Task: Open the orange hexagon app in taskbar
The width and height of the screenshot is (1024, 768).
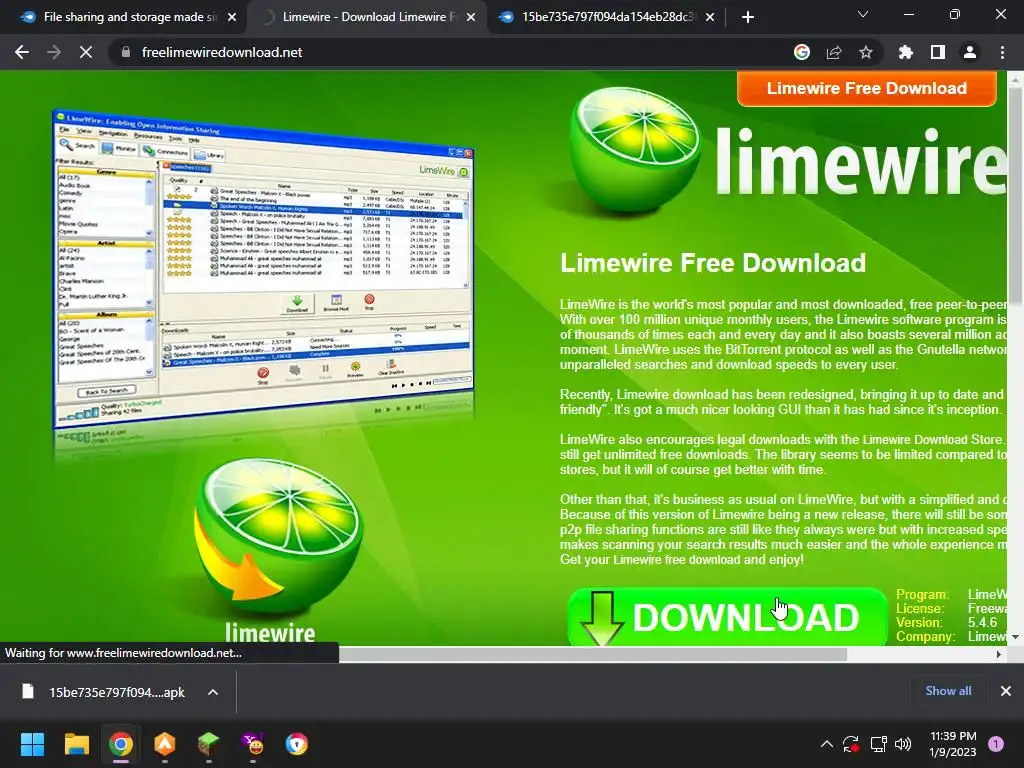Action: [165, 744]
